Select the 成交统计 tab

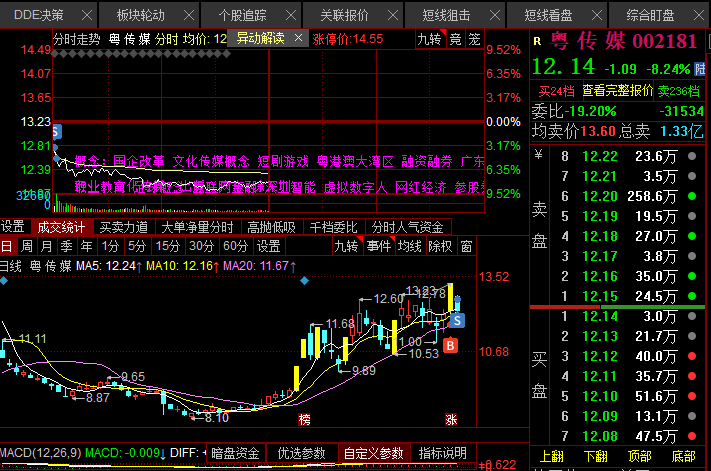pos(61,227)
